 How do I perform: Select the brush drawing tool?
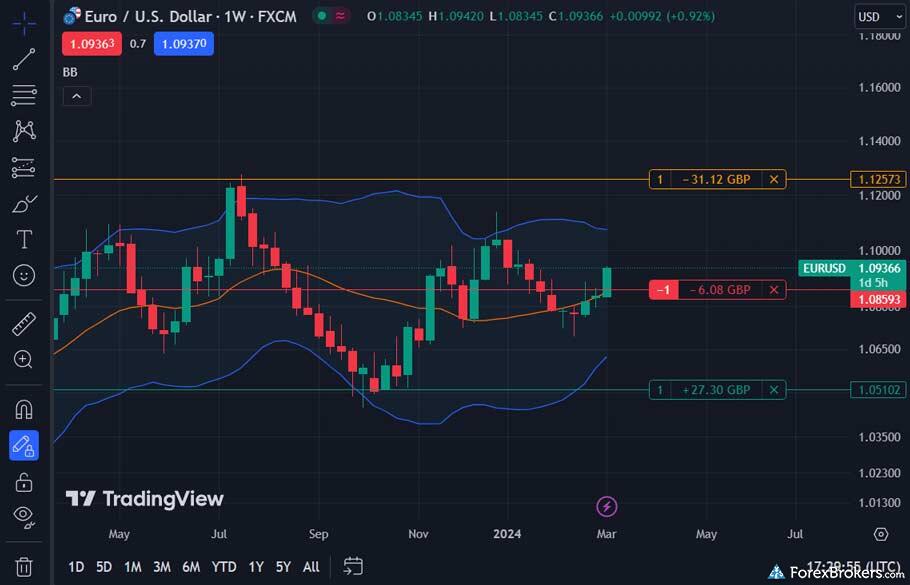pyautogui.click(x=24, y=204)
